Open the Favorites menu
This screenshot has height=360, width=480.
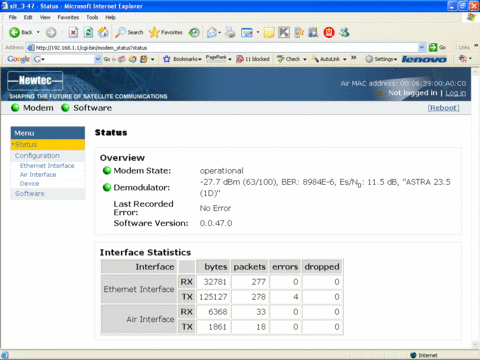point(68,17)
